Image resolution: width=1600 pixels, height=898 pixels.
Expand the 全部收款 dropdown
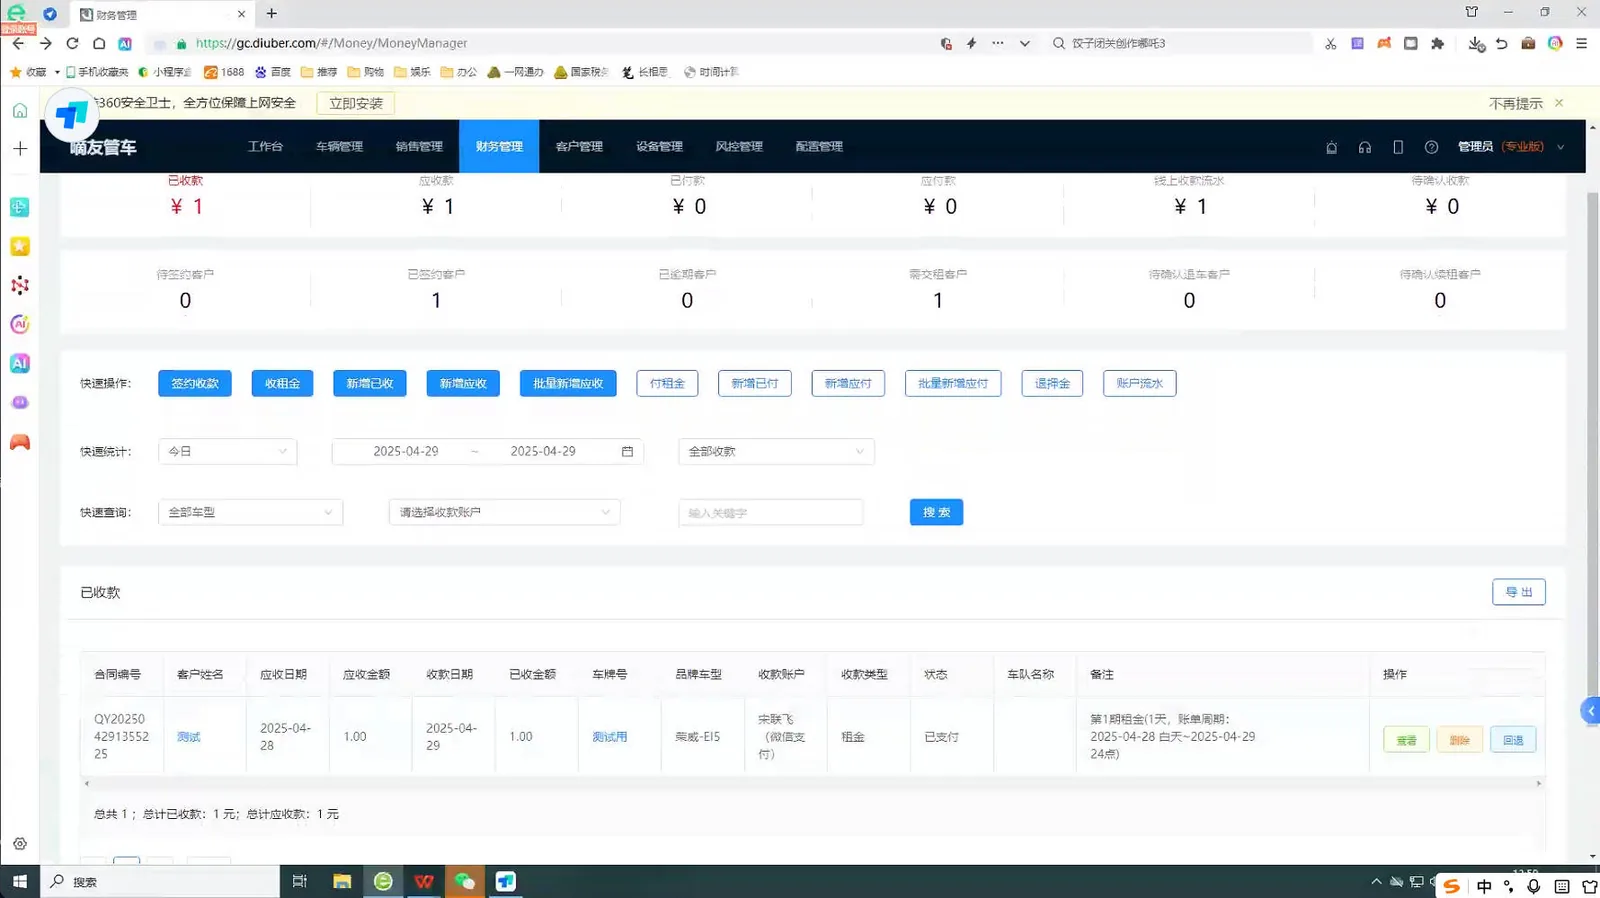coord(776,452)
